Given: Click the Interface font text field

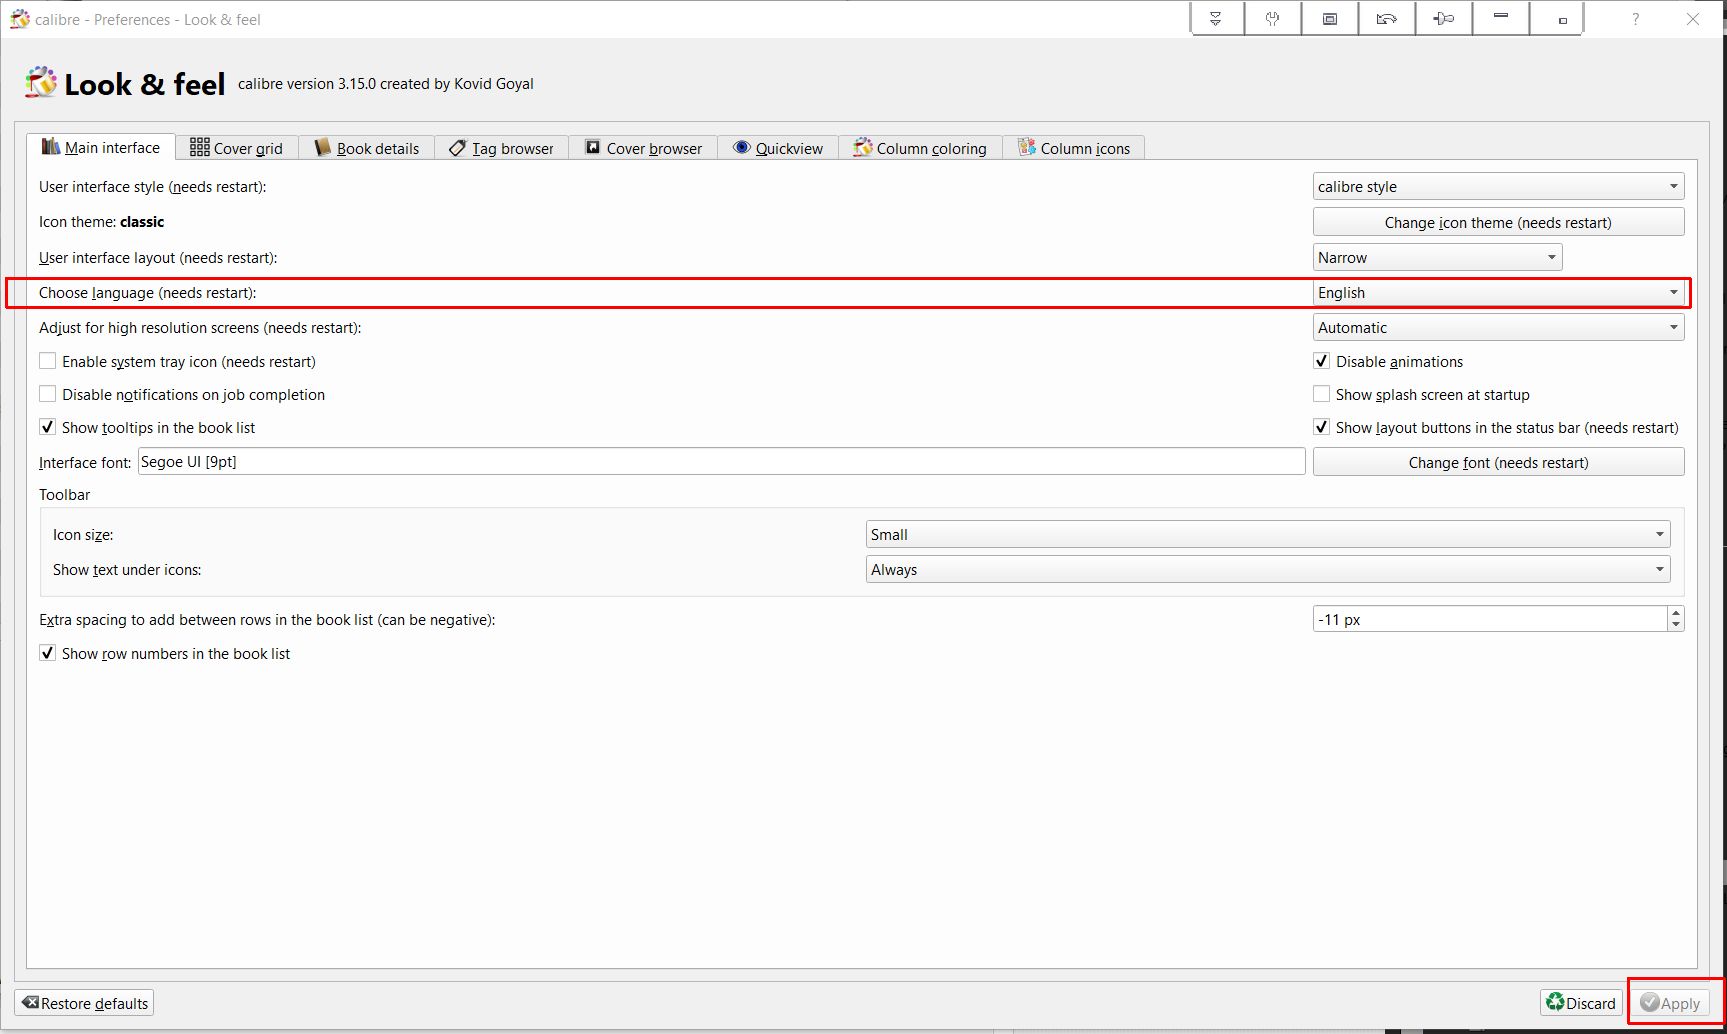Looking at the screenshot, I should pos(721,462).
